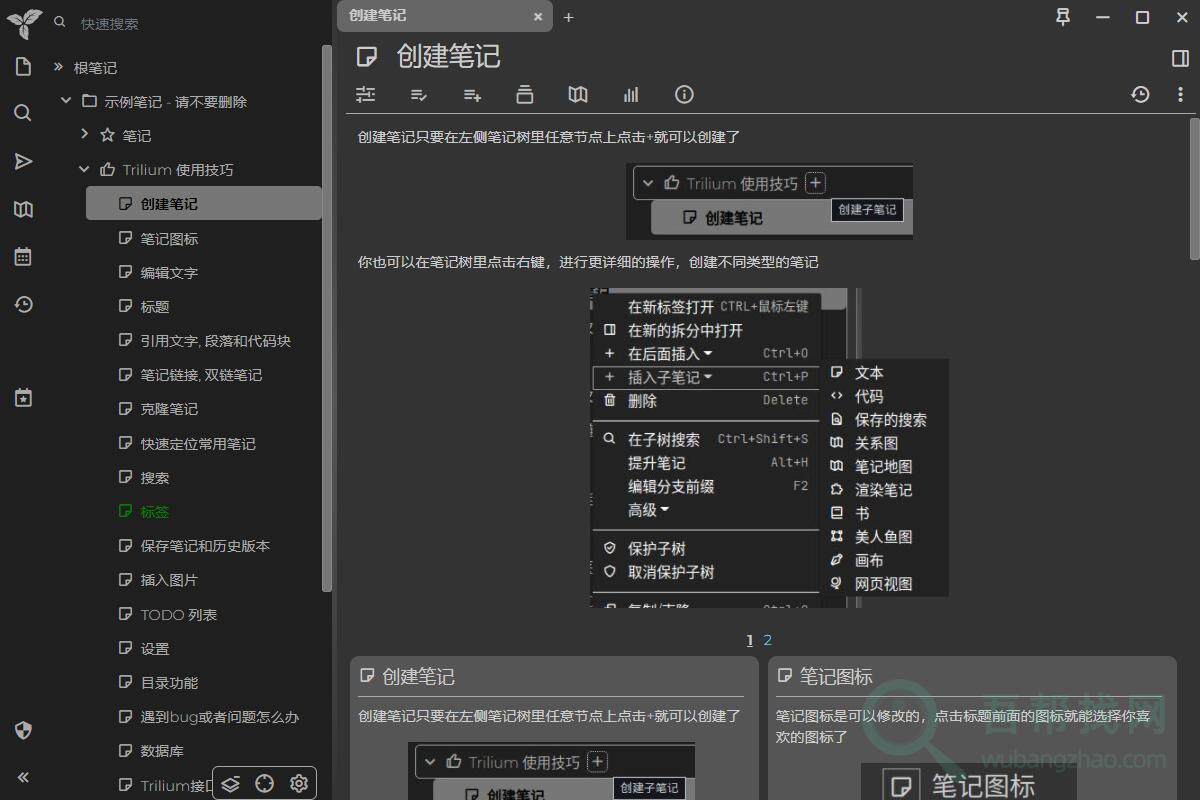1200x800 pixels.
Task: Open the note actions three-dot menu
Action: [x=1180, y=94]
